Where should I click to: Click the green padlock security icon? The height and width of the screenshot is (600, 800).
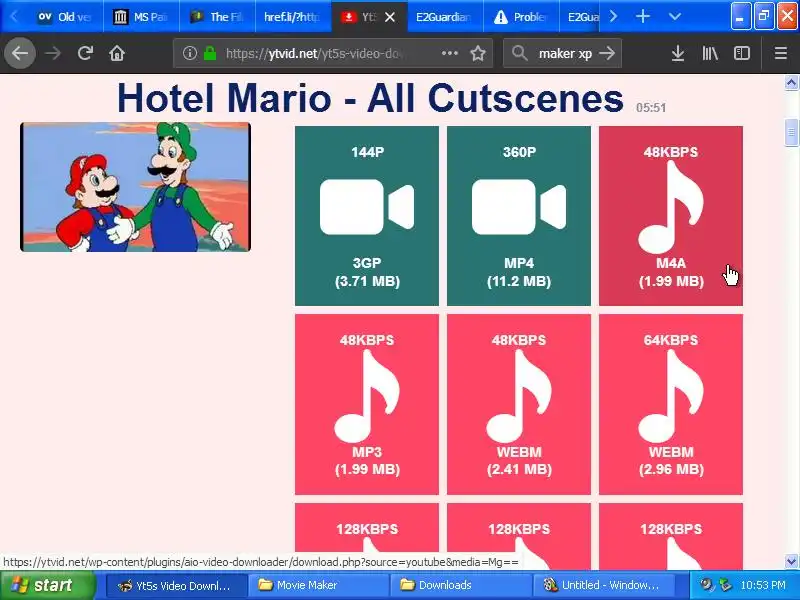(210, 53)
